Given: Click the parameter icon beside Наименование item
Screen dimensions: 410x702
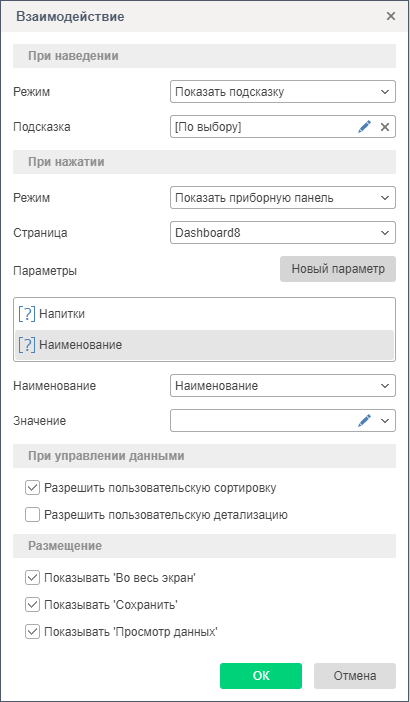Looking at the screenshot, I should (x=27, y=345).
